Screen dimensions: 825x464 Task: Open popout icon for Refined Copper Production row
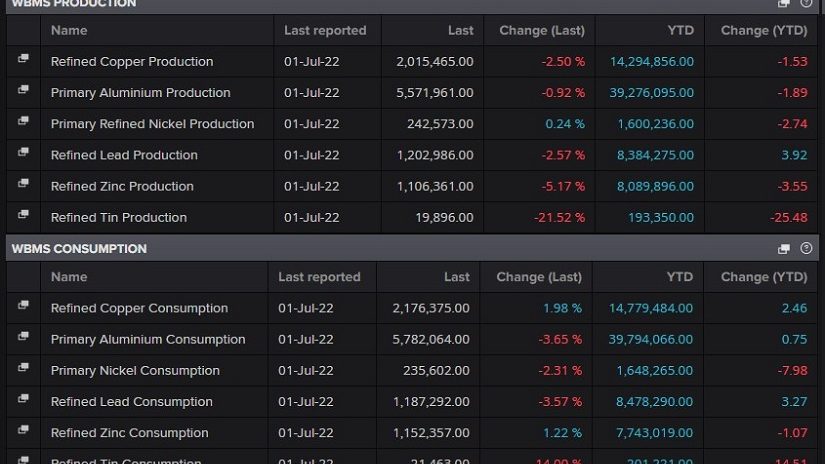[23, 58]
